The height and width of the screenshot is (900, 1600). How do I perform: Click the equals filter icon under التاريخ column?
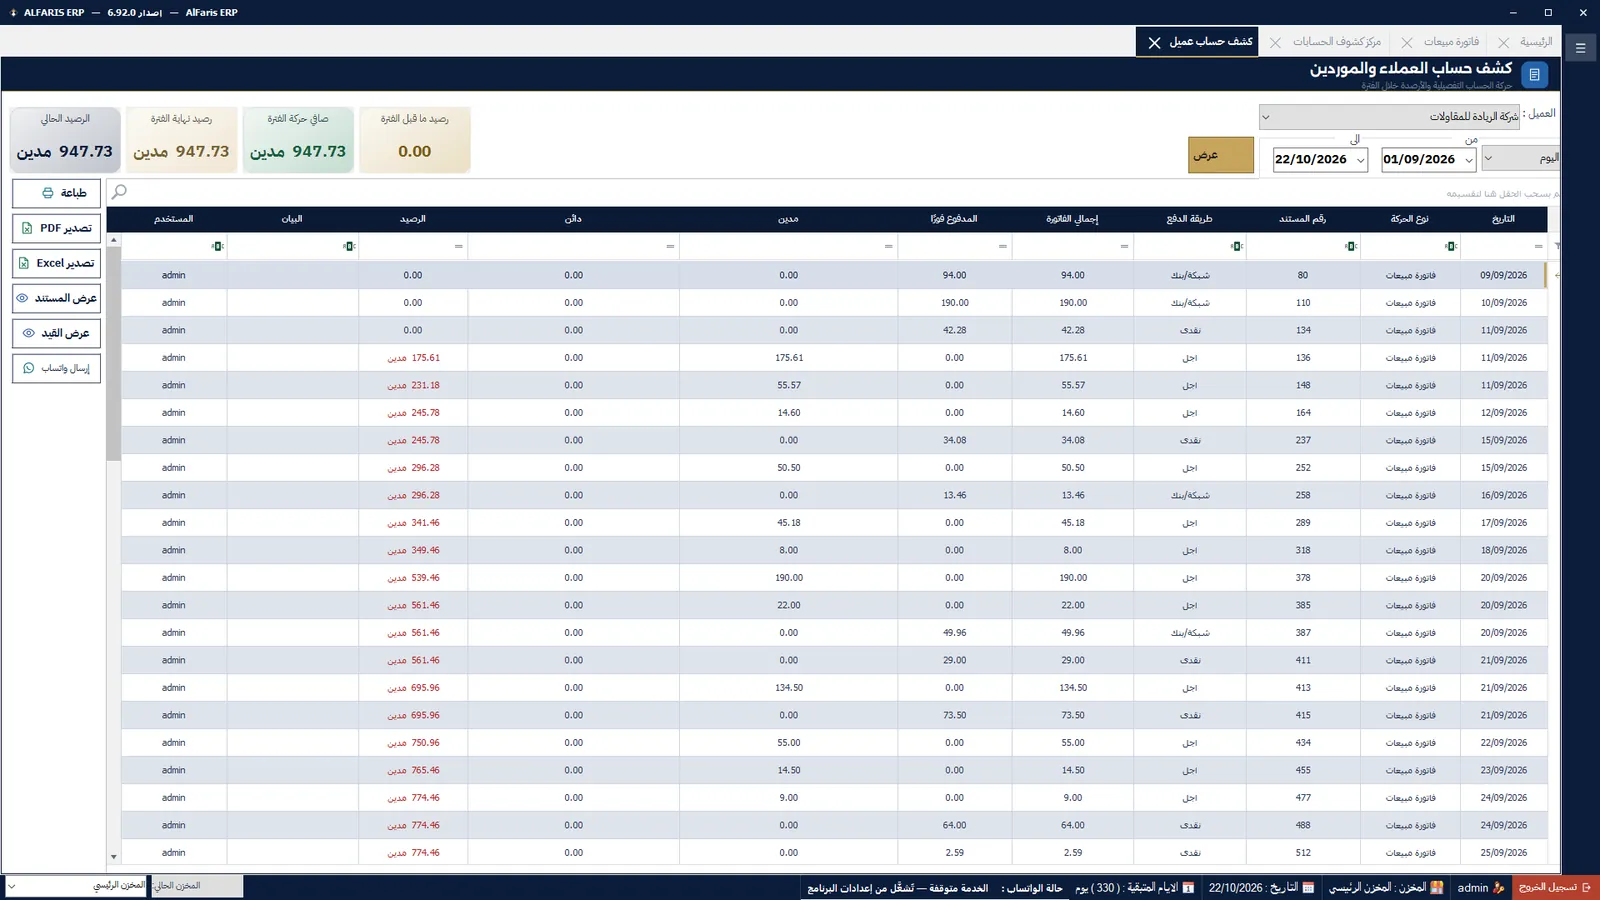(x=1539, y=246)
